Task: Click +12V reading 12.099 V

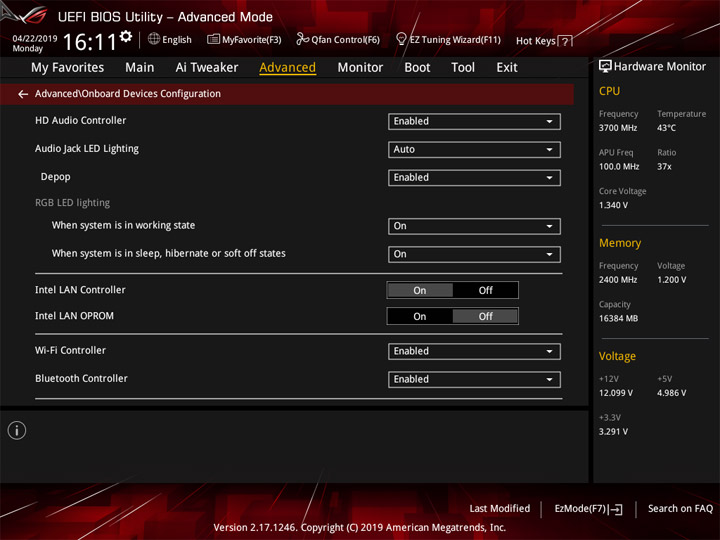Action: pyautogui.click(x=616, y=393)
